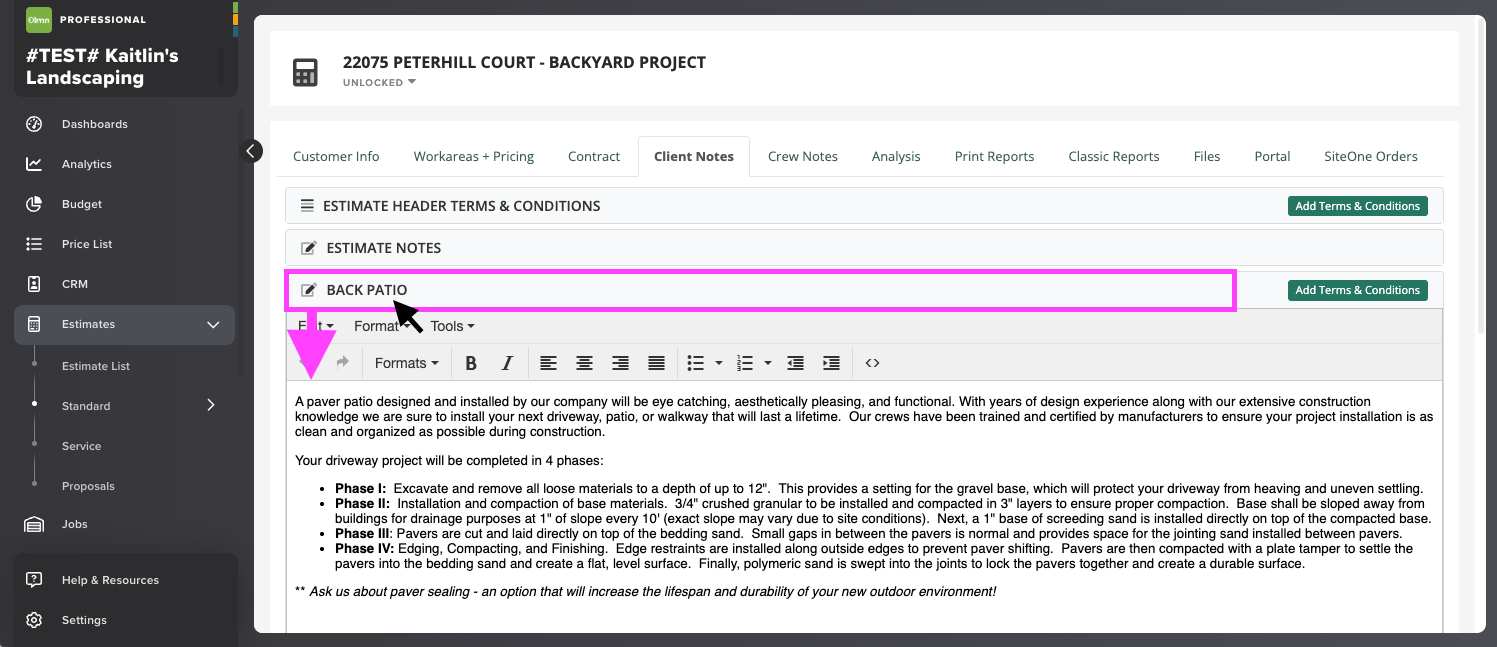1497x647 pixels.
Task: Click the edit icon beside Estimate Notes
Action: coord(309,248)
